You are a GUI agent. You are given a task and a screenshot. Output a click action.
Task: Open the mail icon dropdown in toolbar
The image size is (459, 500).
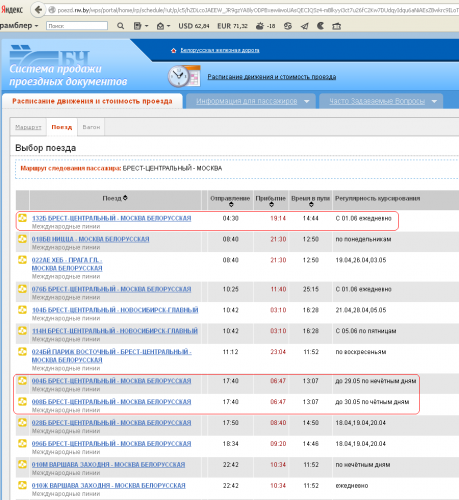(x=163, y=26)
